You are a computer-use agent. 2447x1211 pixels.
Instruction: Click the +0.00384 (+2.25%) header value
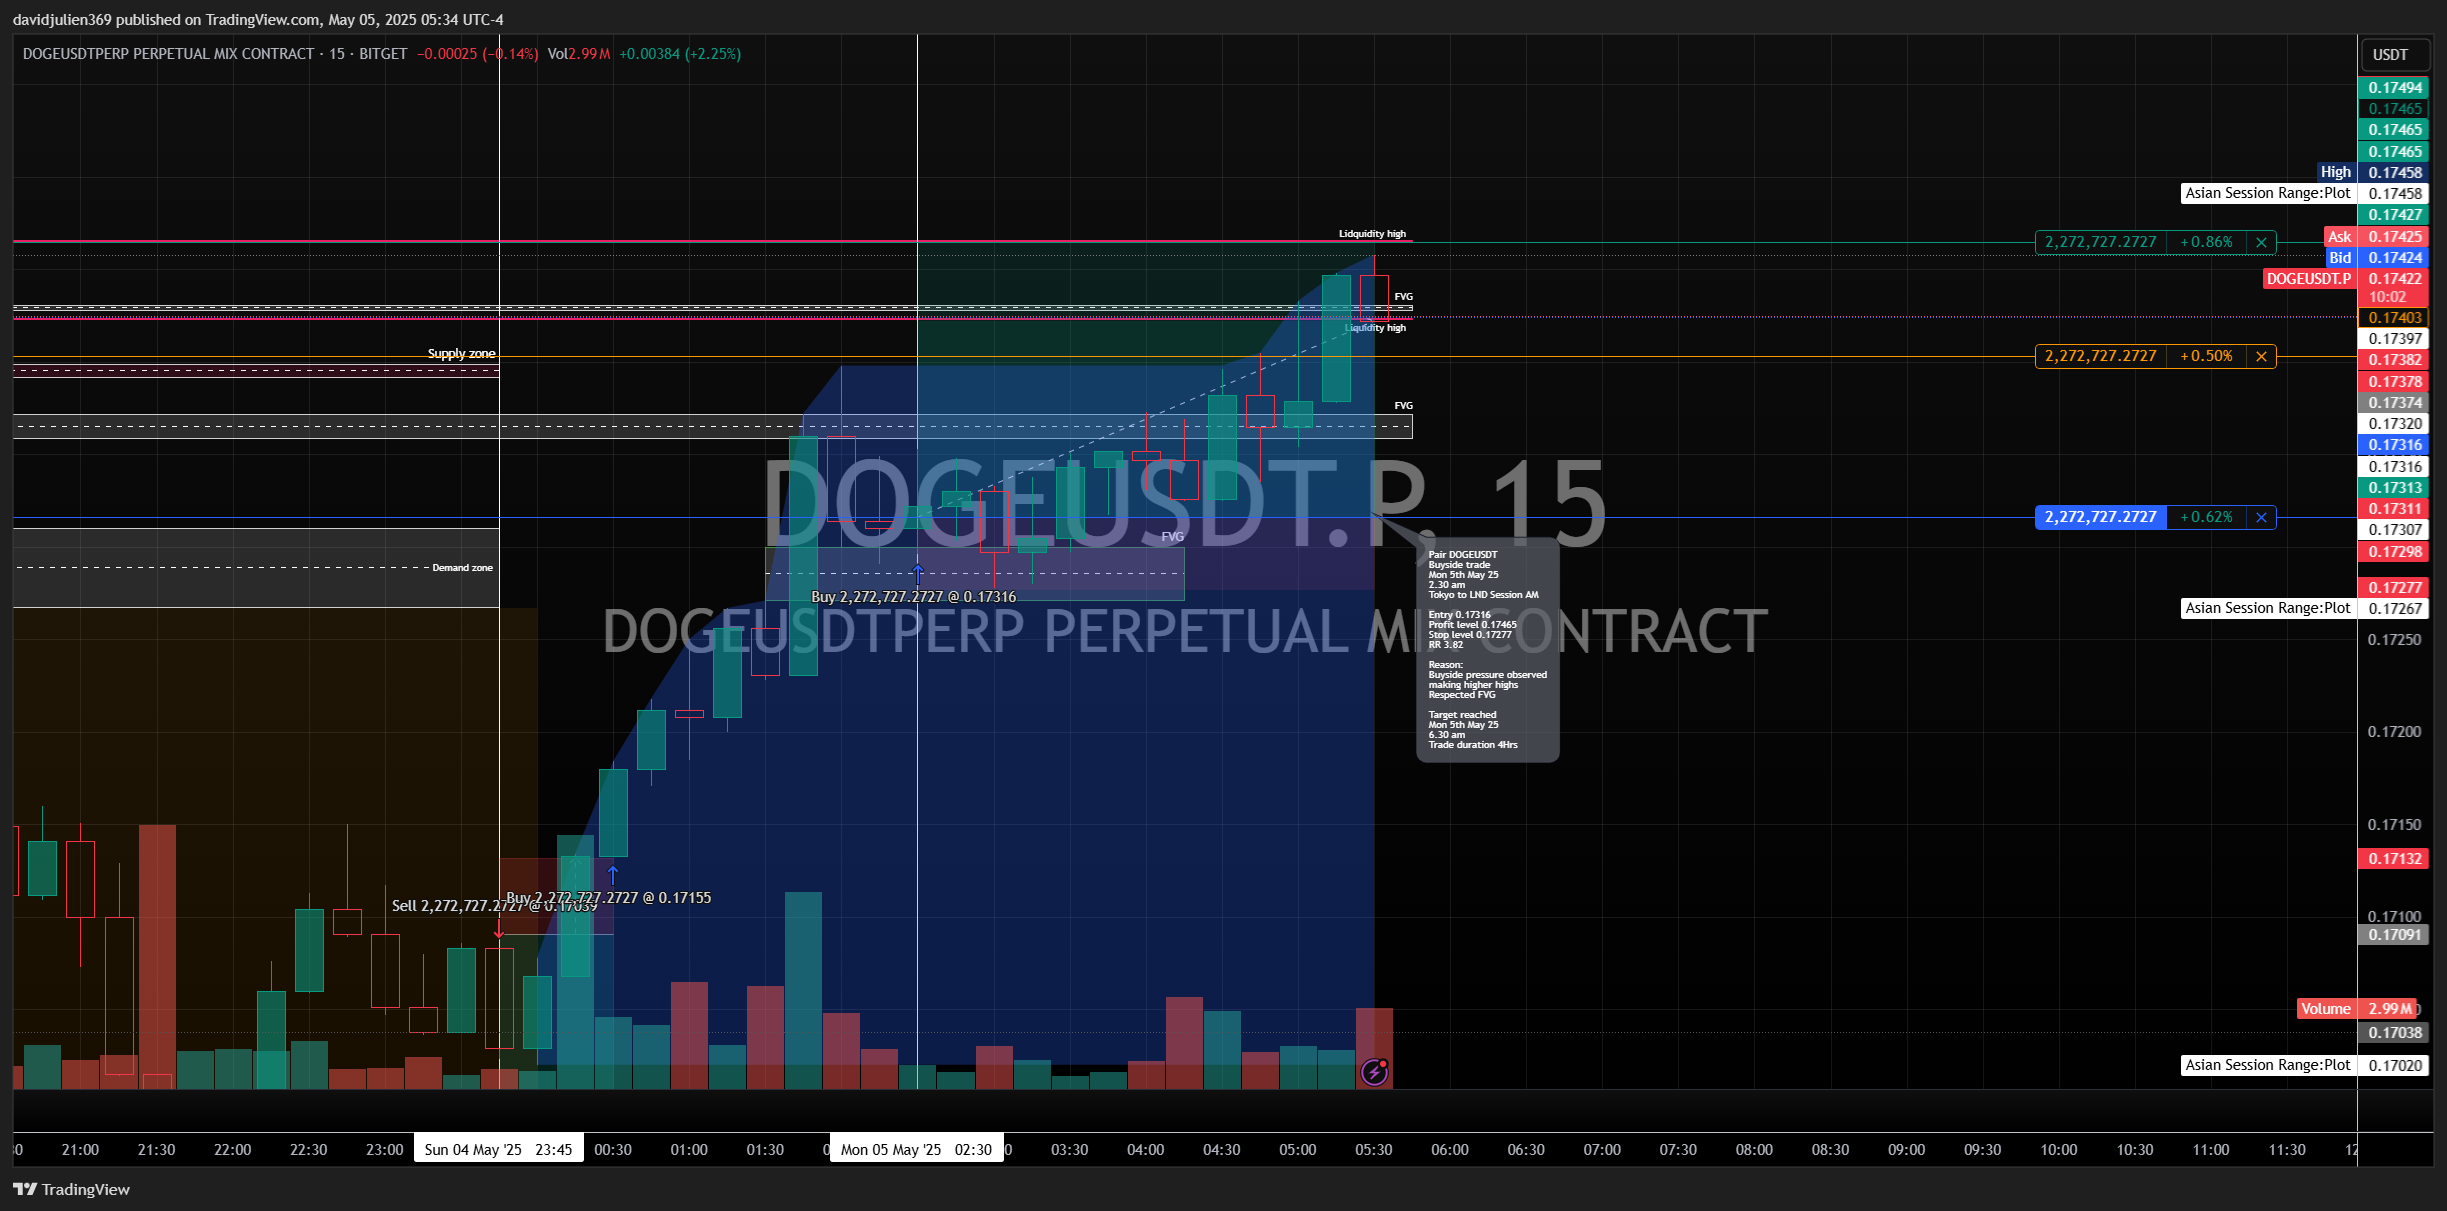[x=680, y=54]
